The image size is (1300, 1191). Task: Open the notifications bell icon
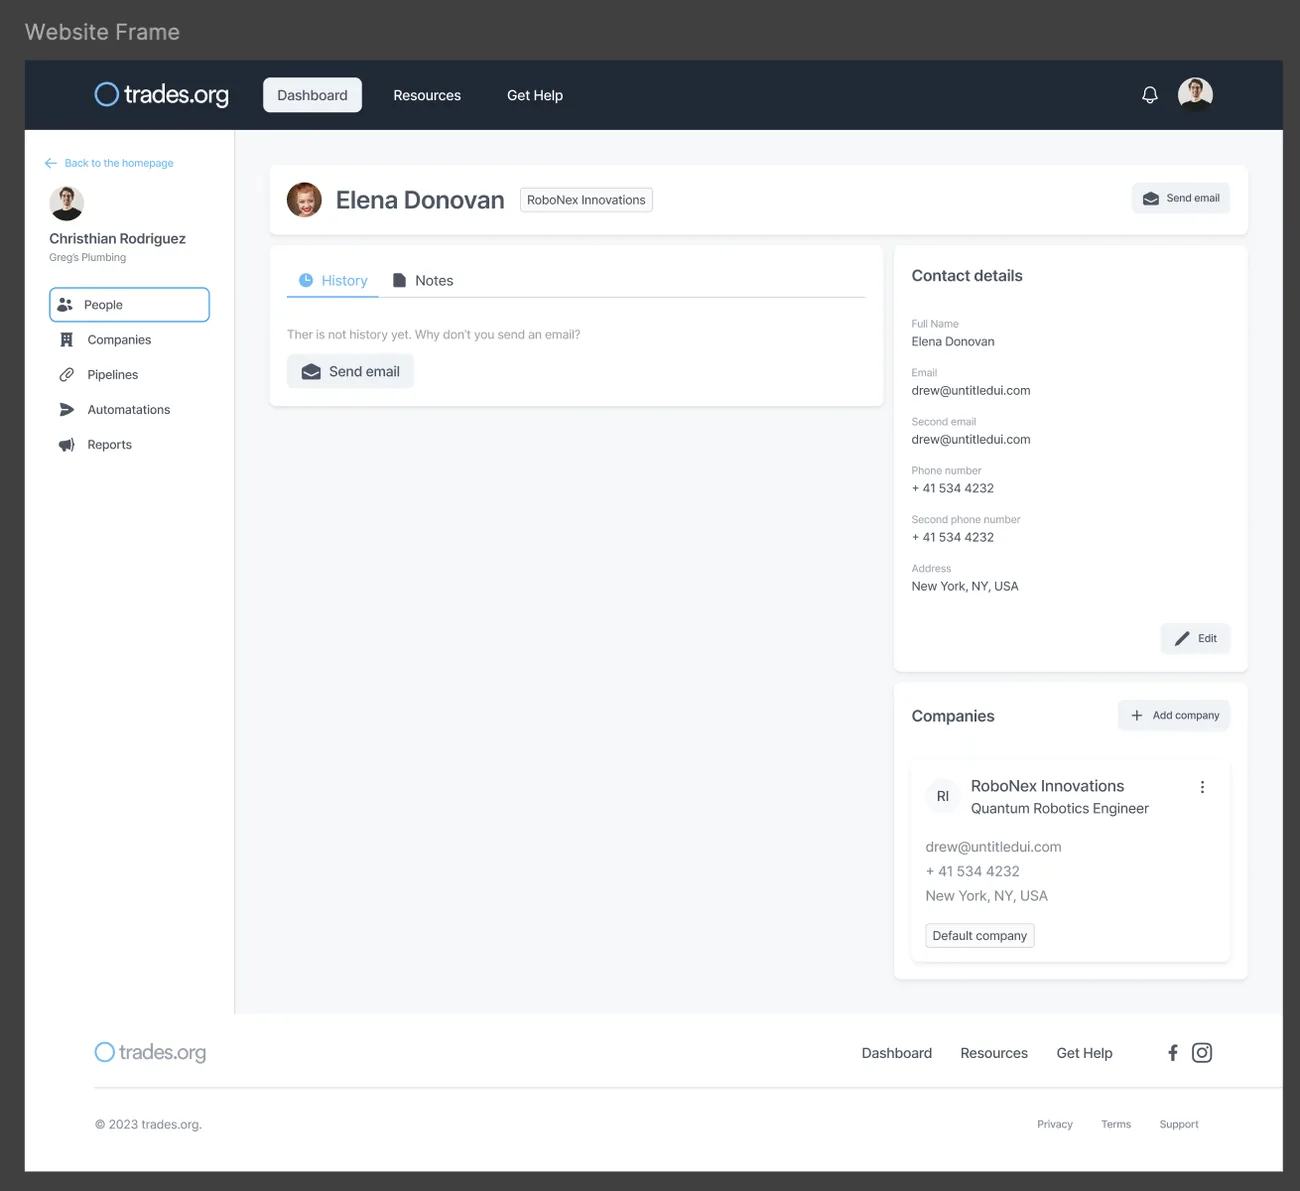tap(1150, 95)
